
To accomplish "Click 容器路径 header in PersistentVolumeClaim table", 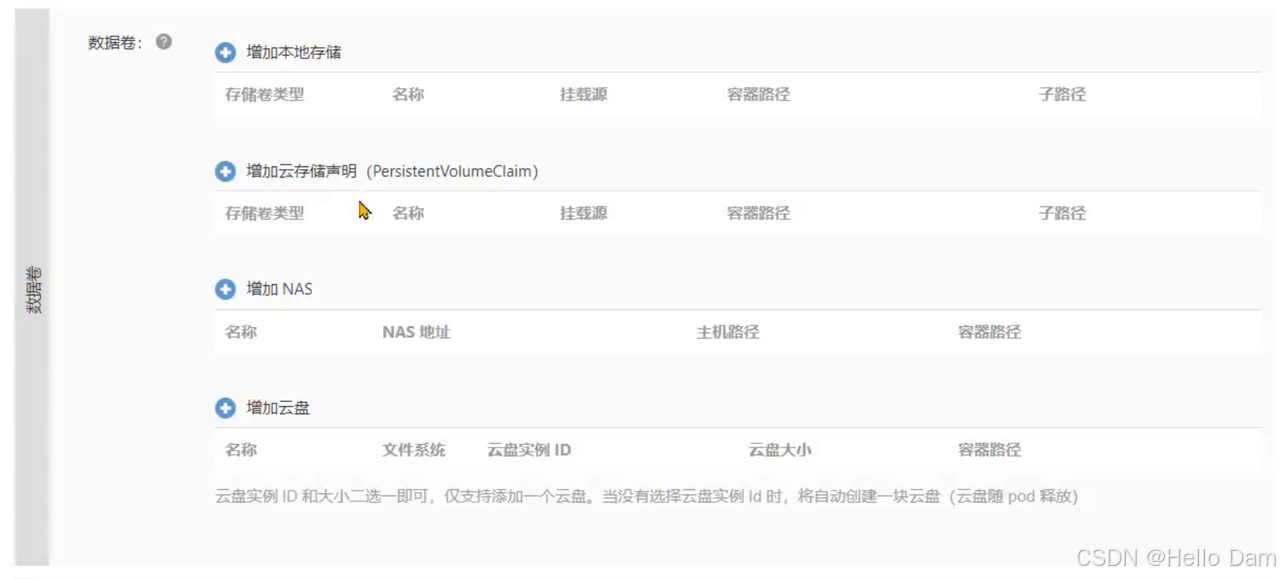I will [x=758, y=213].
